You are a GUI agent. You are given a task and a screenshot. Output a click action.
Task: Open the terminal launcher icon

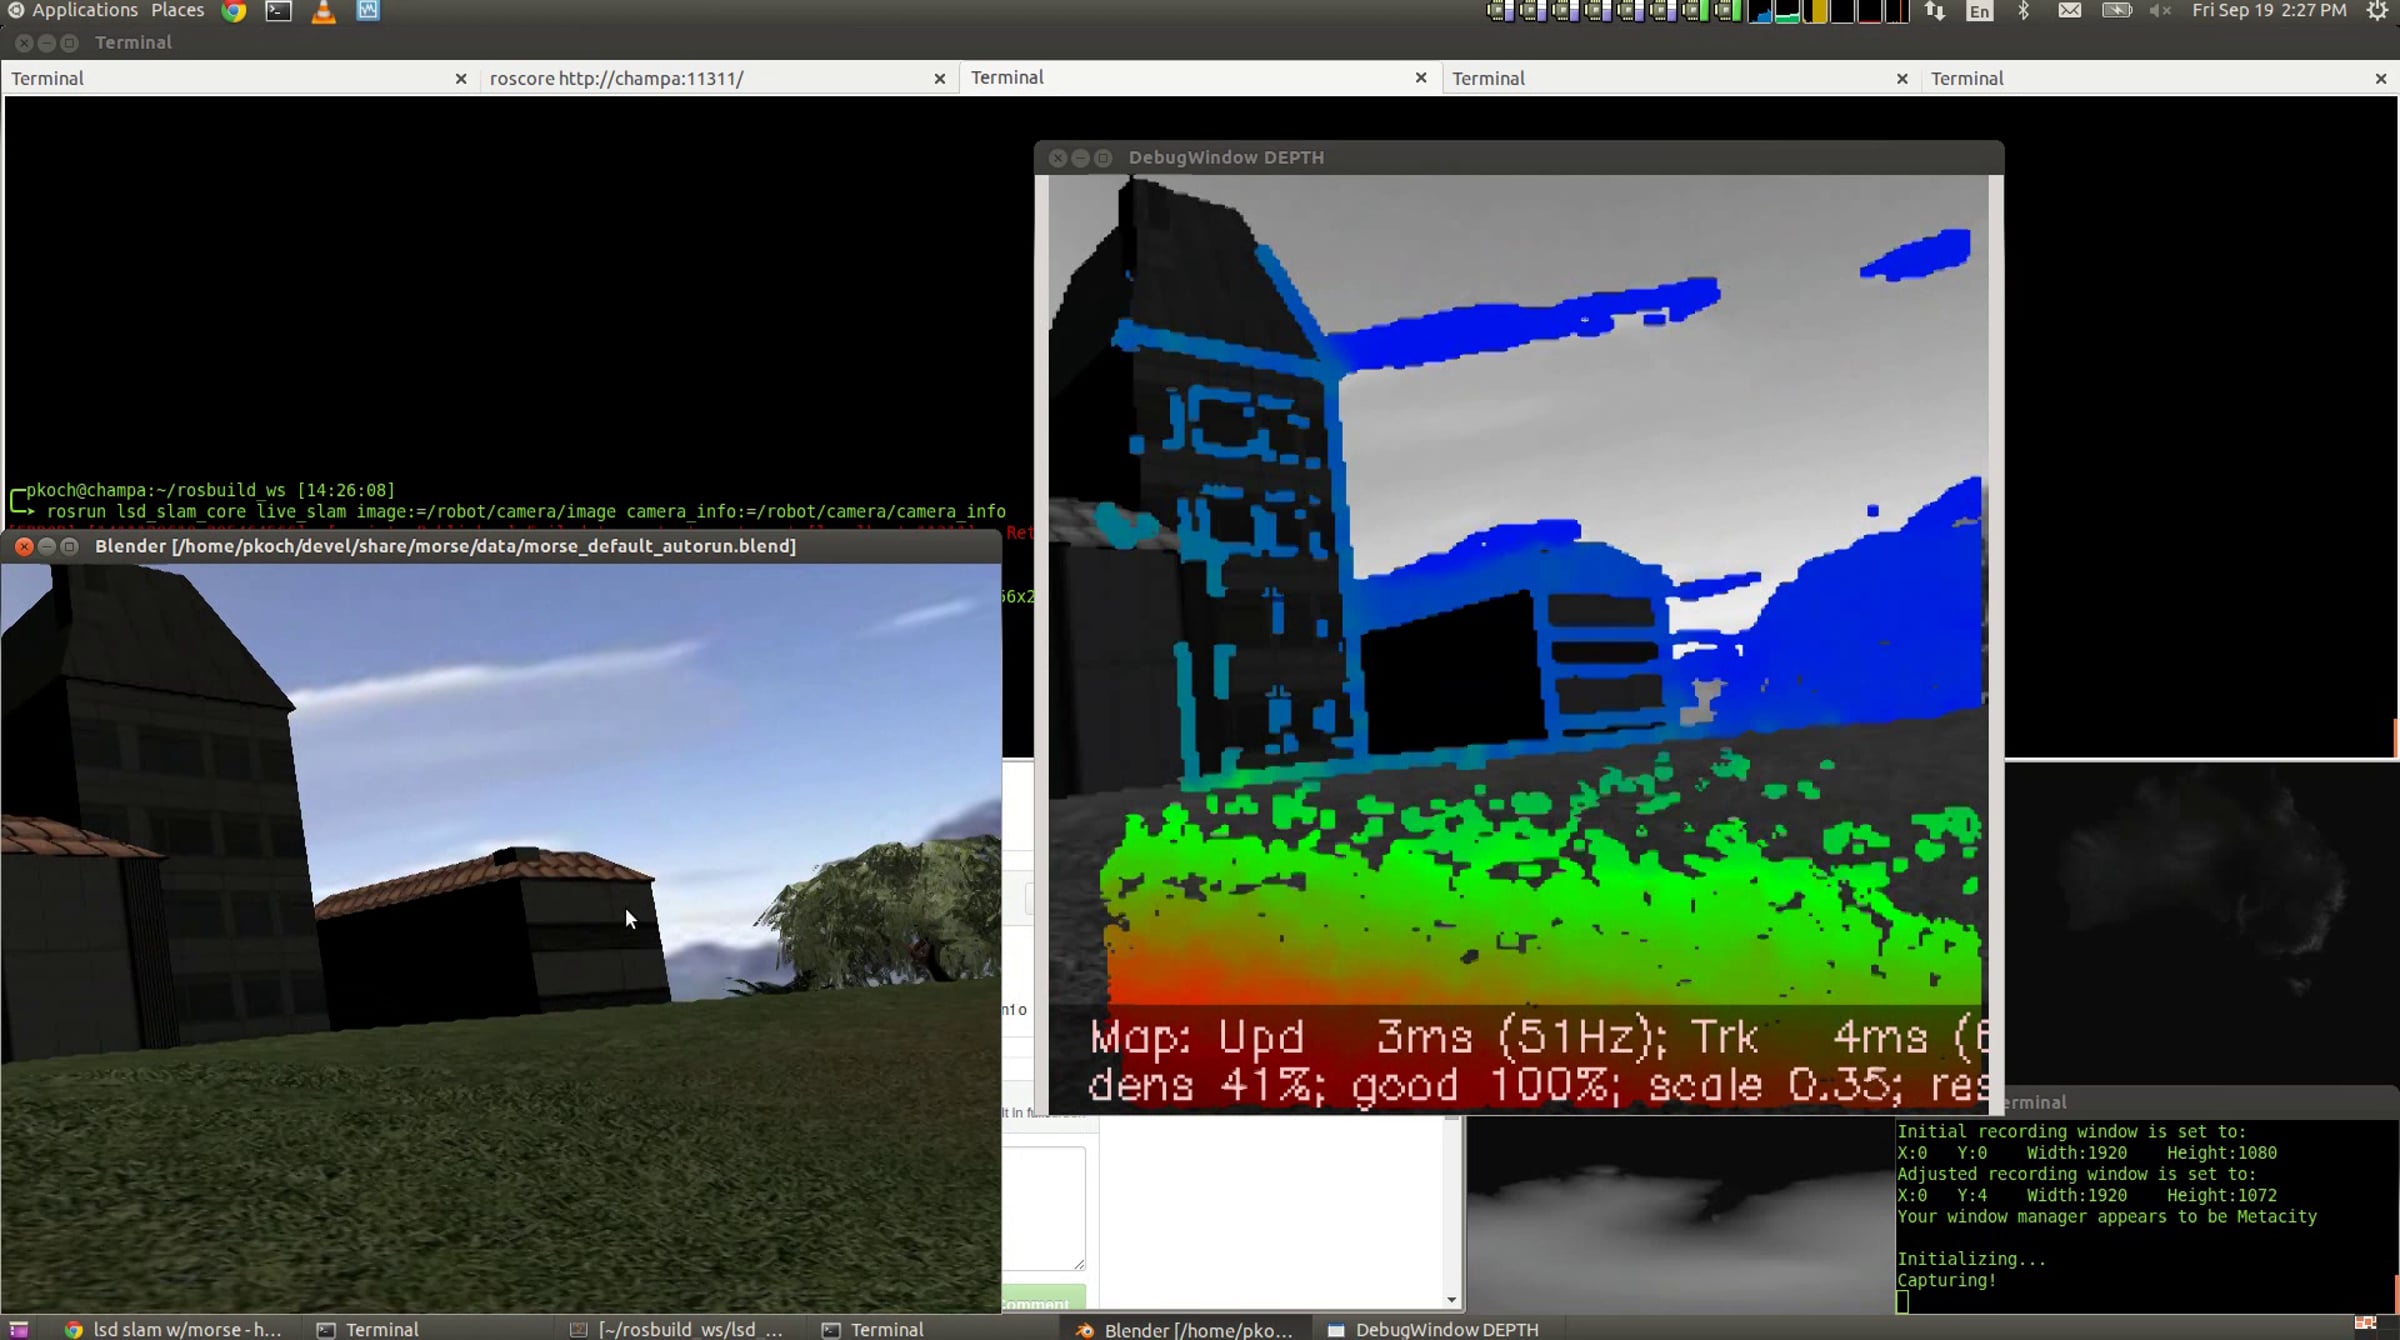[x=278, y=11]
